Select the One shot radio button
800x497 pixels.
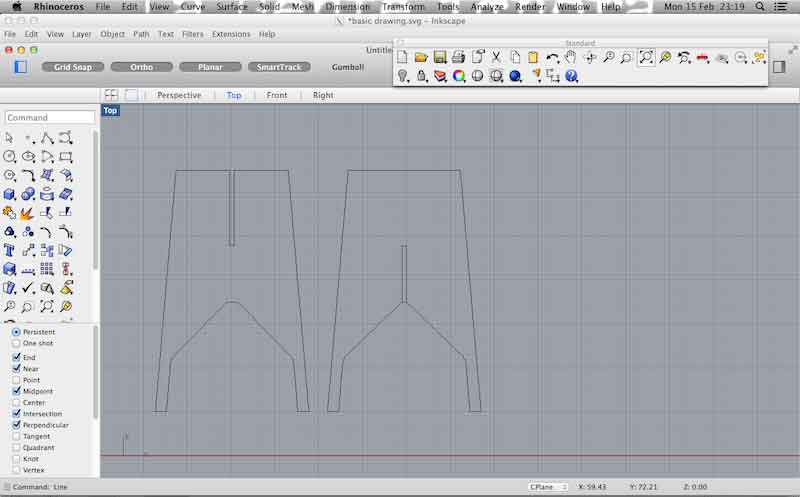click(x=16, y=343)
